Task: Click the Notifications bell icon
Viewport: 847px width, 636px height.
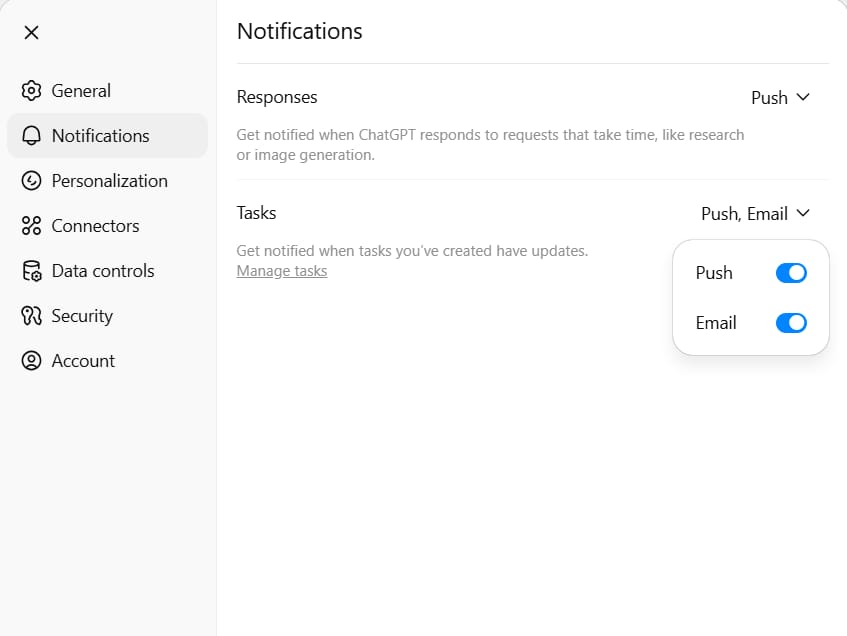Action: (x=31, y=136)
